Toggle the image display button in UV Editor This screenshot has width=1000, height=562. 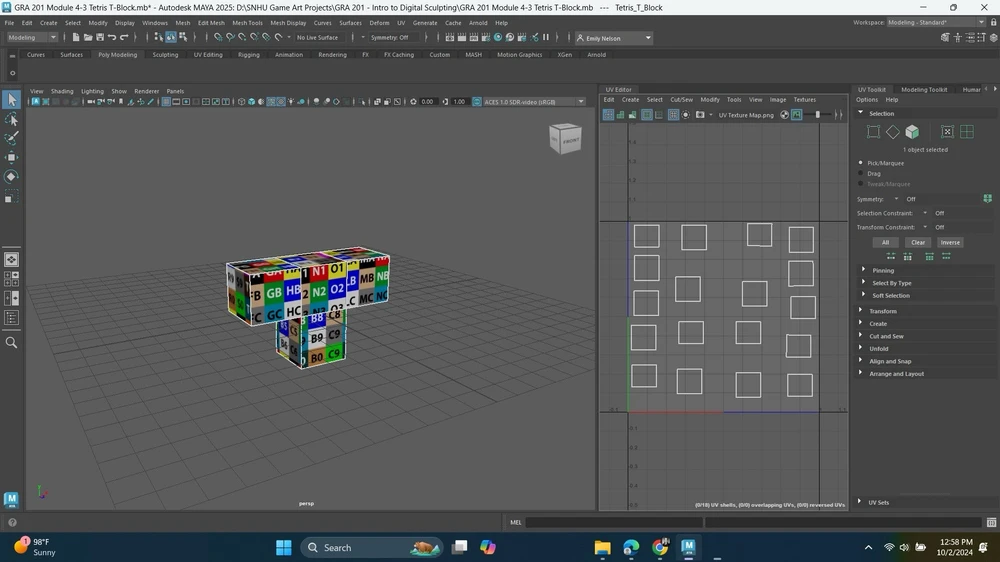797,115
